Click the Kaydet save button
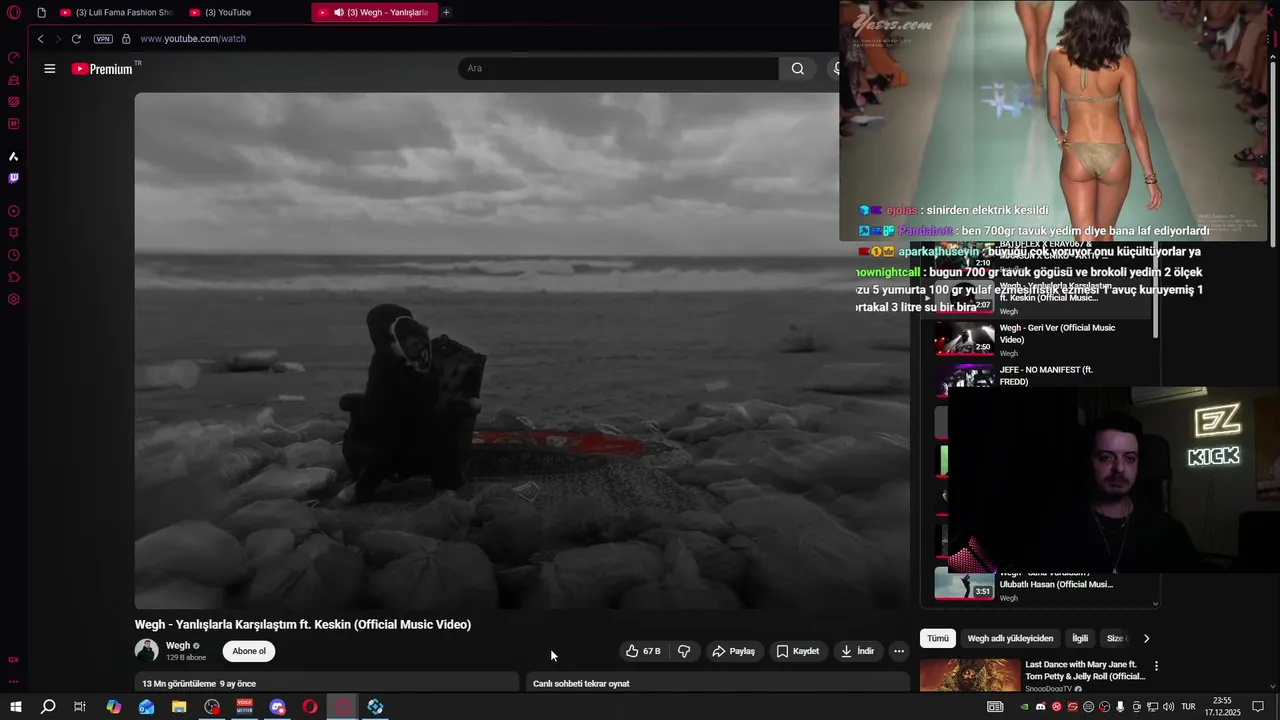Screen dimensions: 1280x720 tap(797, 651)
